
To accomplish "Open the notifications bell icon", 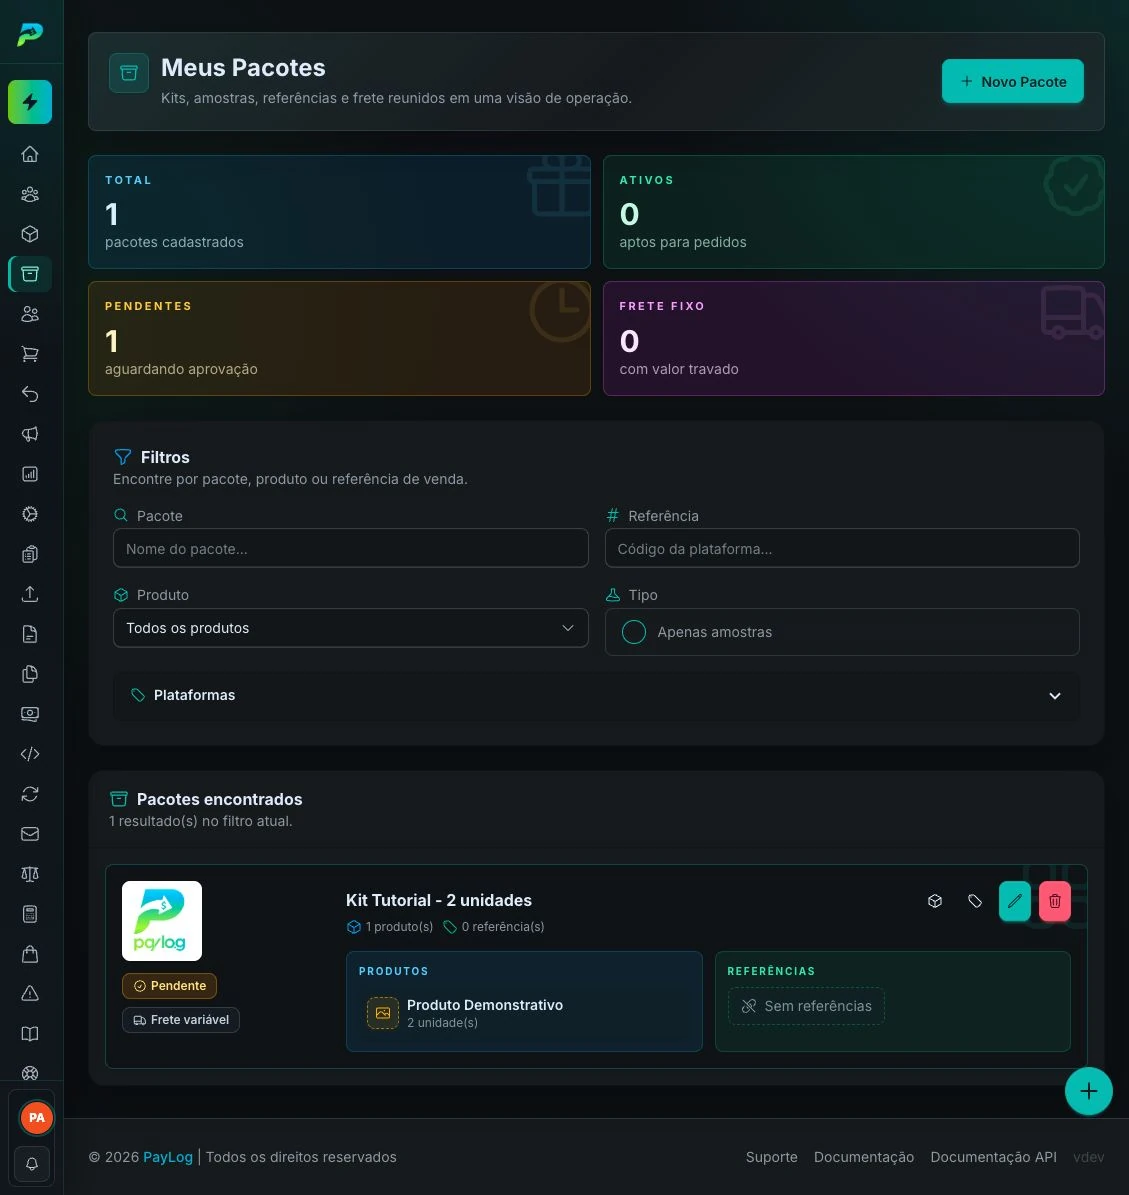I will [32, 1164].
